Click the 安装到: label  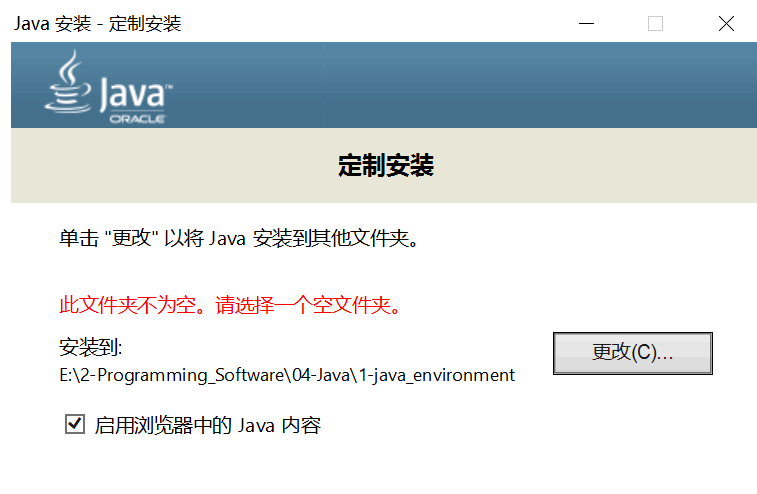(91, 347)
